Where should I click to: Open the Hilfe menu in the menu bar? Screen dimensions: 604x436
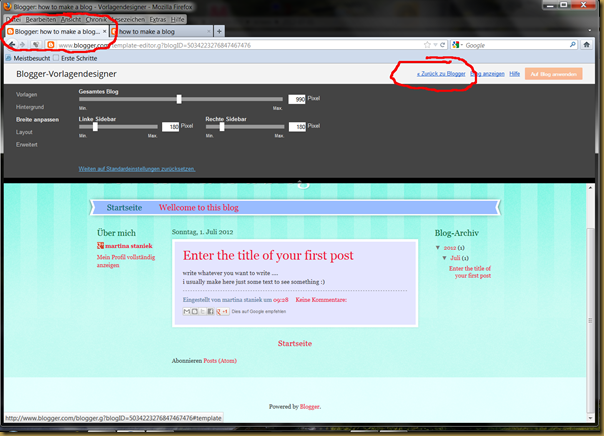[x=177, y=19]
